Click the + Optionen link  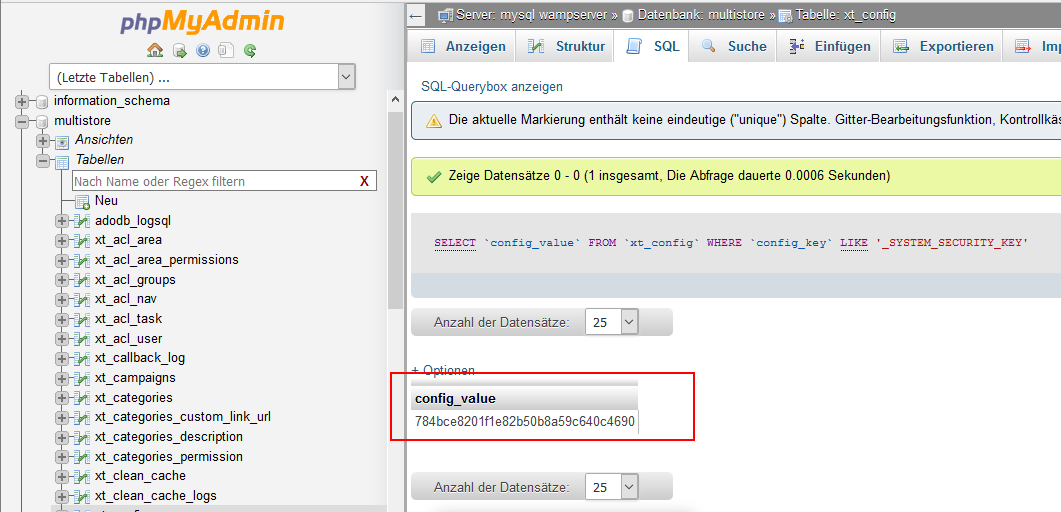click(x=443, y=370)
